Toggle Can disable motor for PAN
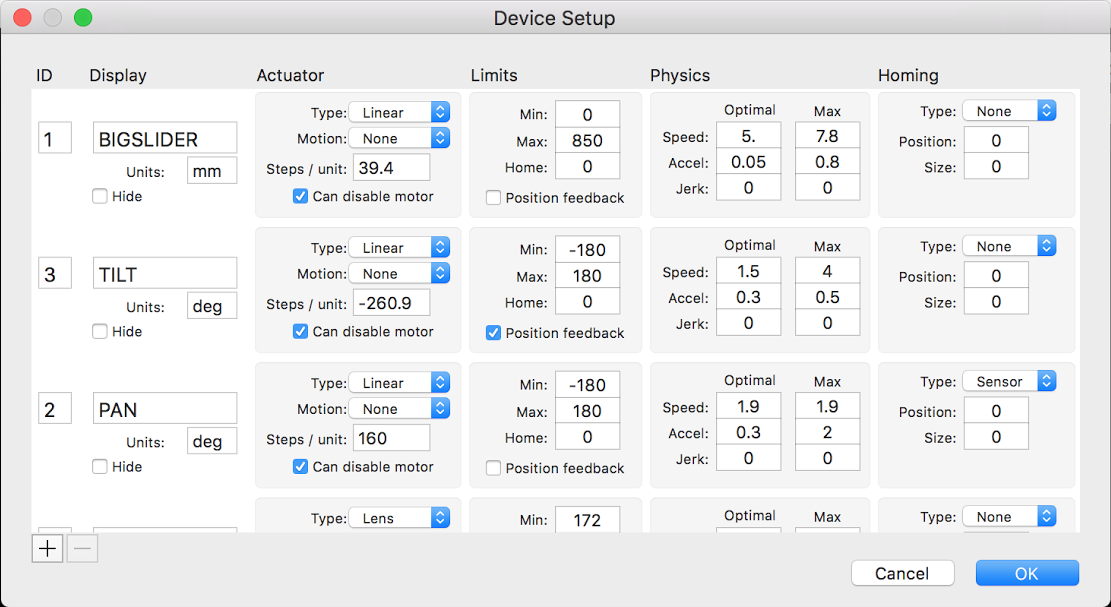This screenshot has width=1111, height=607. point(300,467)
